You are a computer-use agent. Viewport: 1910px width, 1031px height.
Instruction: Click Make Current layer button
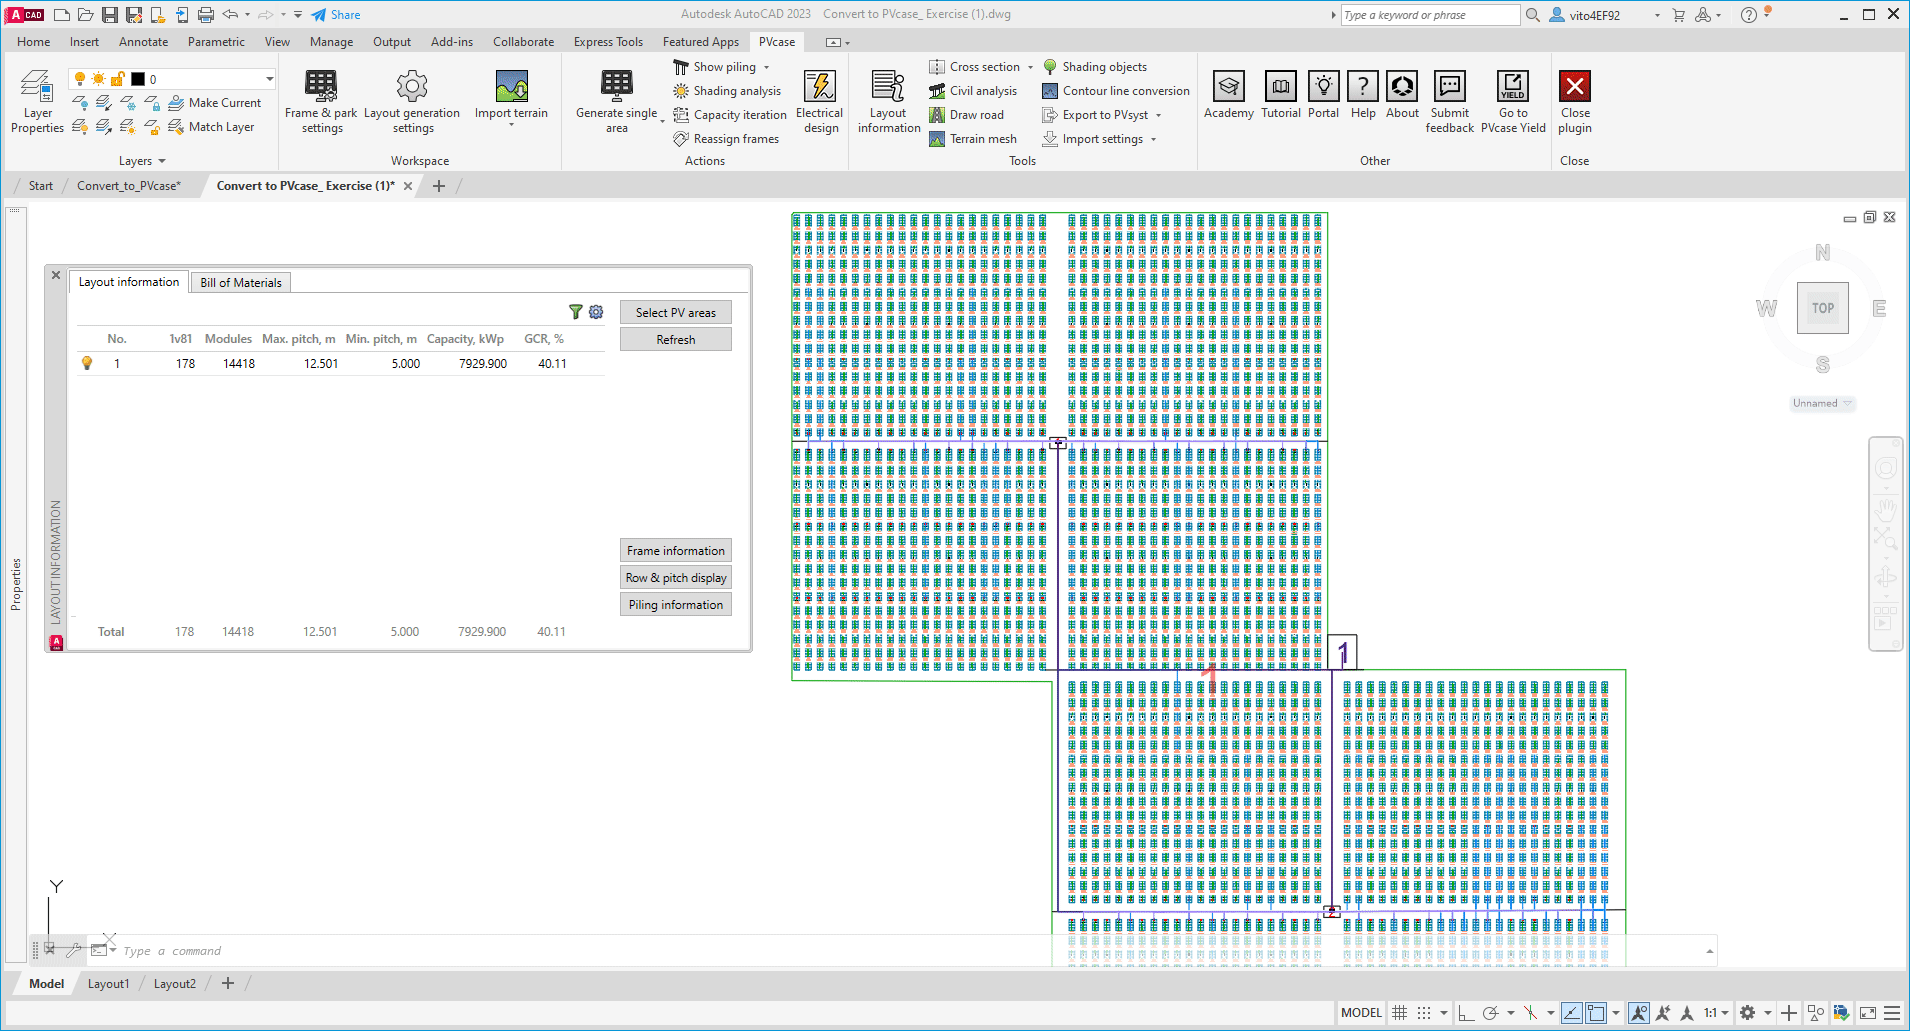tap(215, 103)
